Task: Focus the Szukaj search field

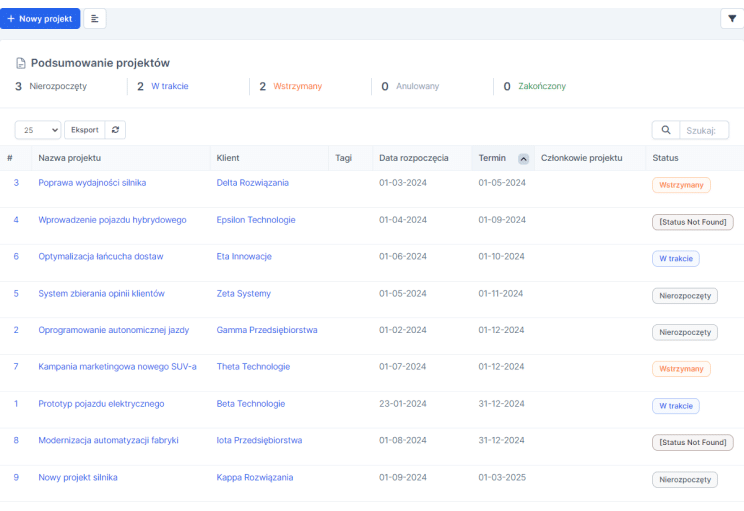Action: coord(705,130)
